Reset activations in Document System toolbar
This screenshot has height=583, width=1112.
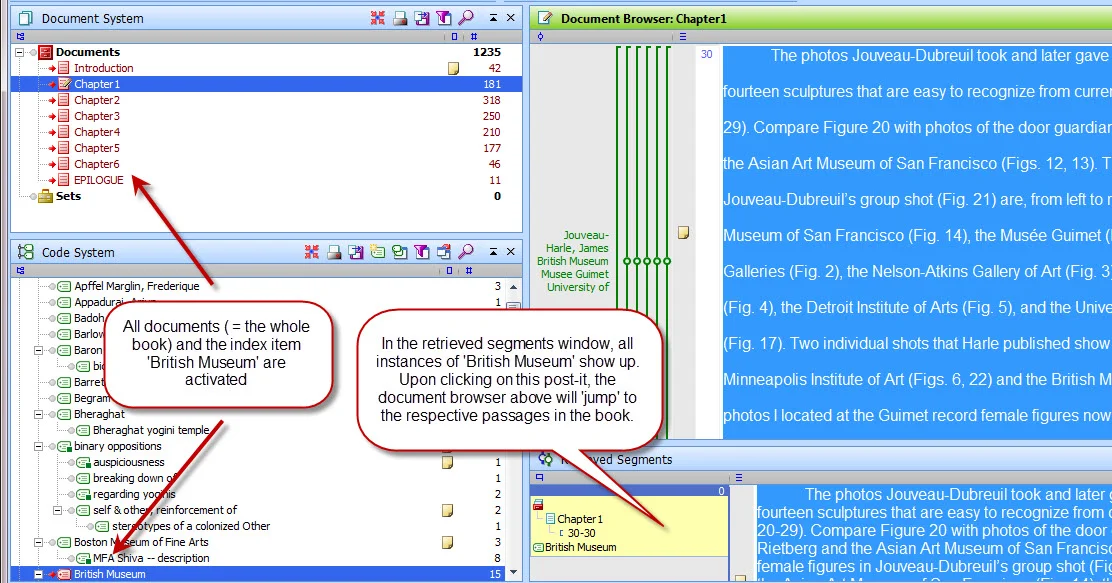(x=377, y=18)
